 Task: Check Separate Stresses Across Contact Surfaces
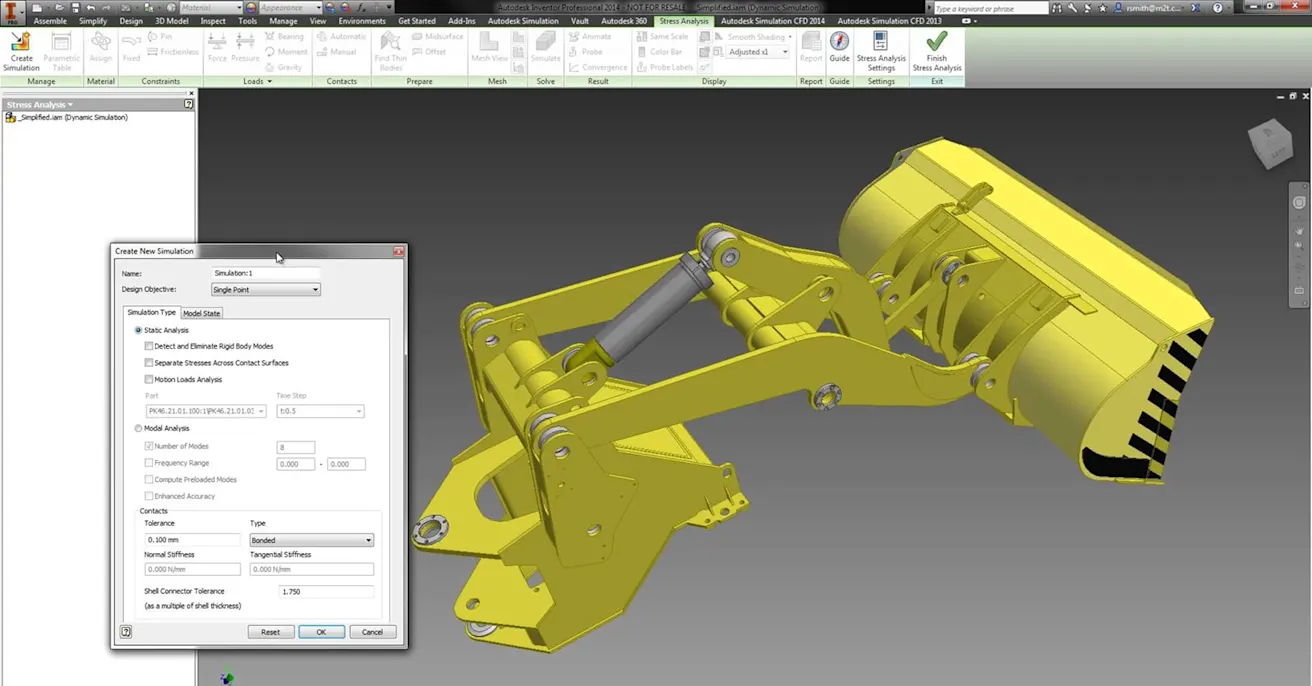pyautogui.click(x=149, y=363)
